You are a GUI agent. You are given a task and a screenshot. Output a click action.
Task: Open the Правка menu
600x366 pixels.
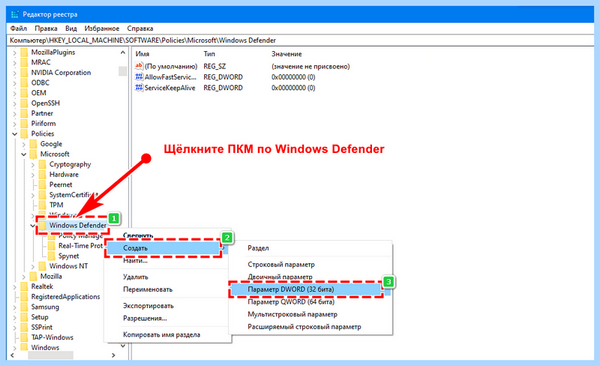[x=46, y=28]
